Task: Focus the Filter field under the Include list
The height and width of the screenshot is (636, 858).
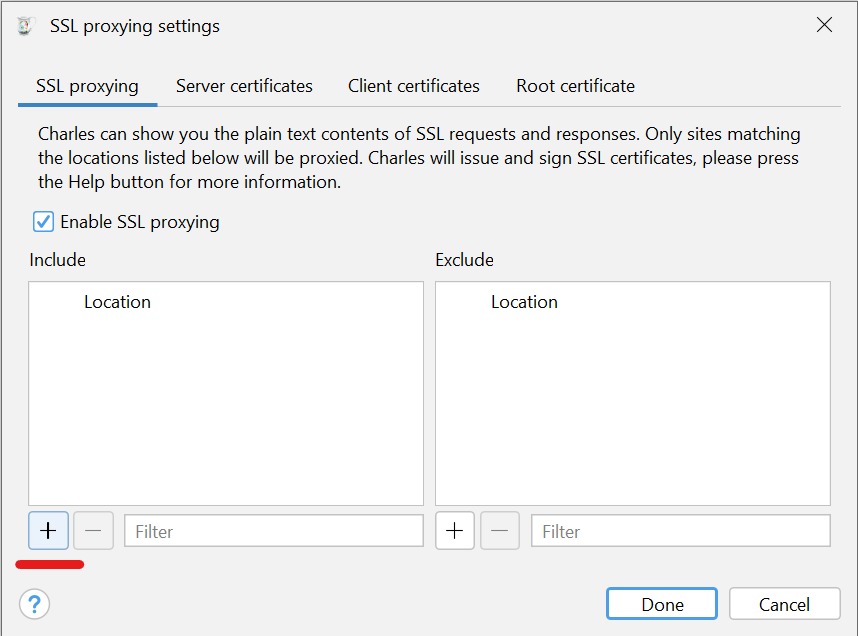Action: (x=273, y=531)
